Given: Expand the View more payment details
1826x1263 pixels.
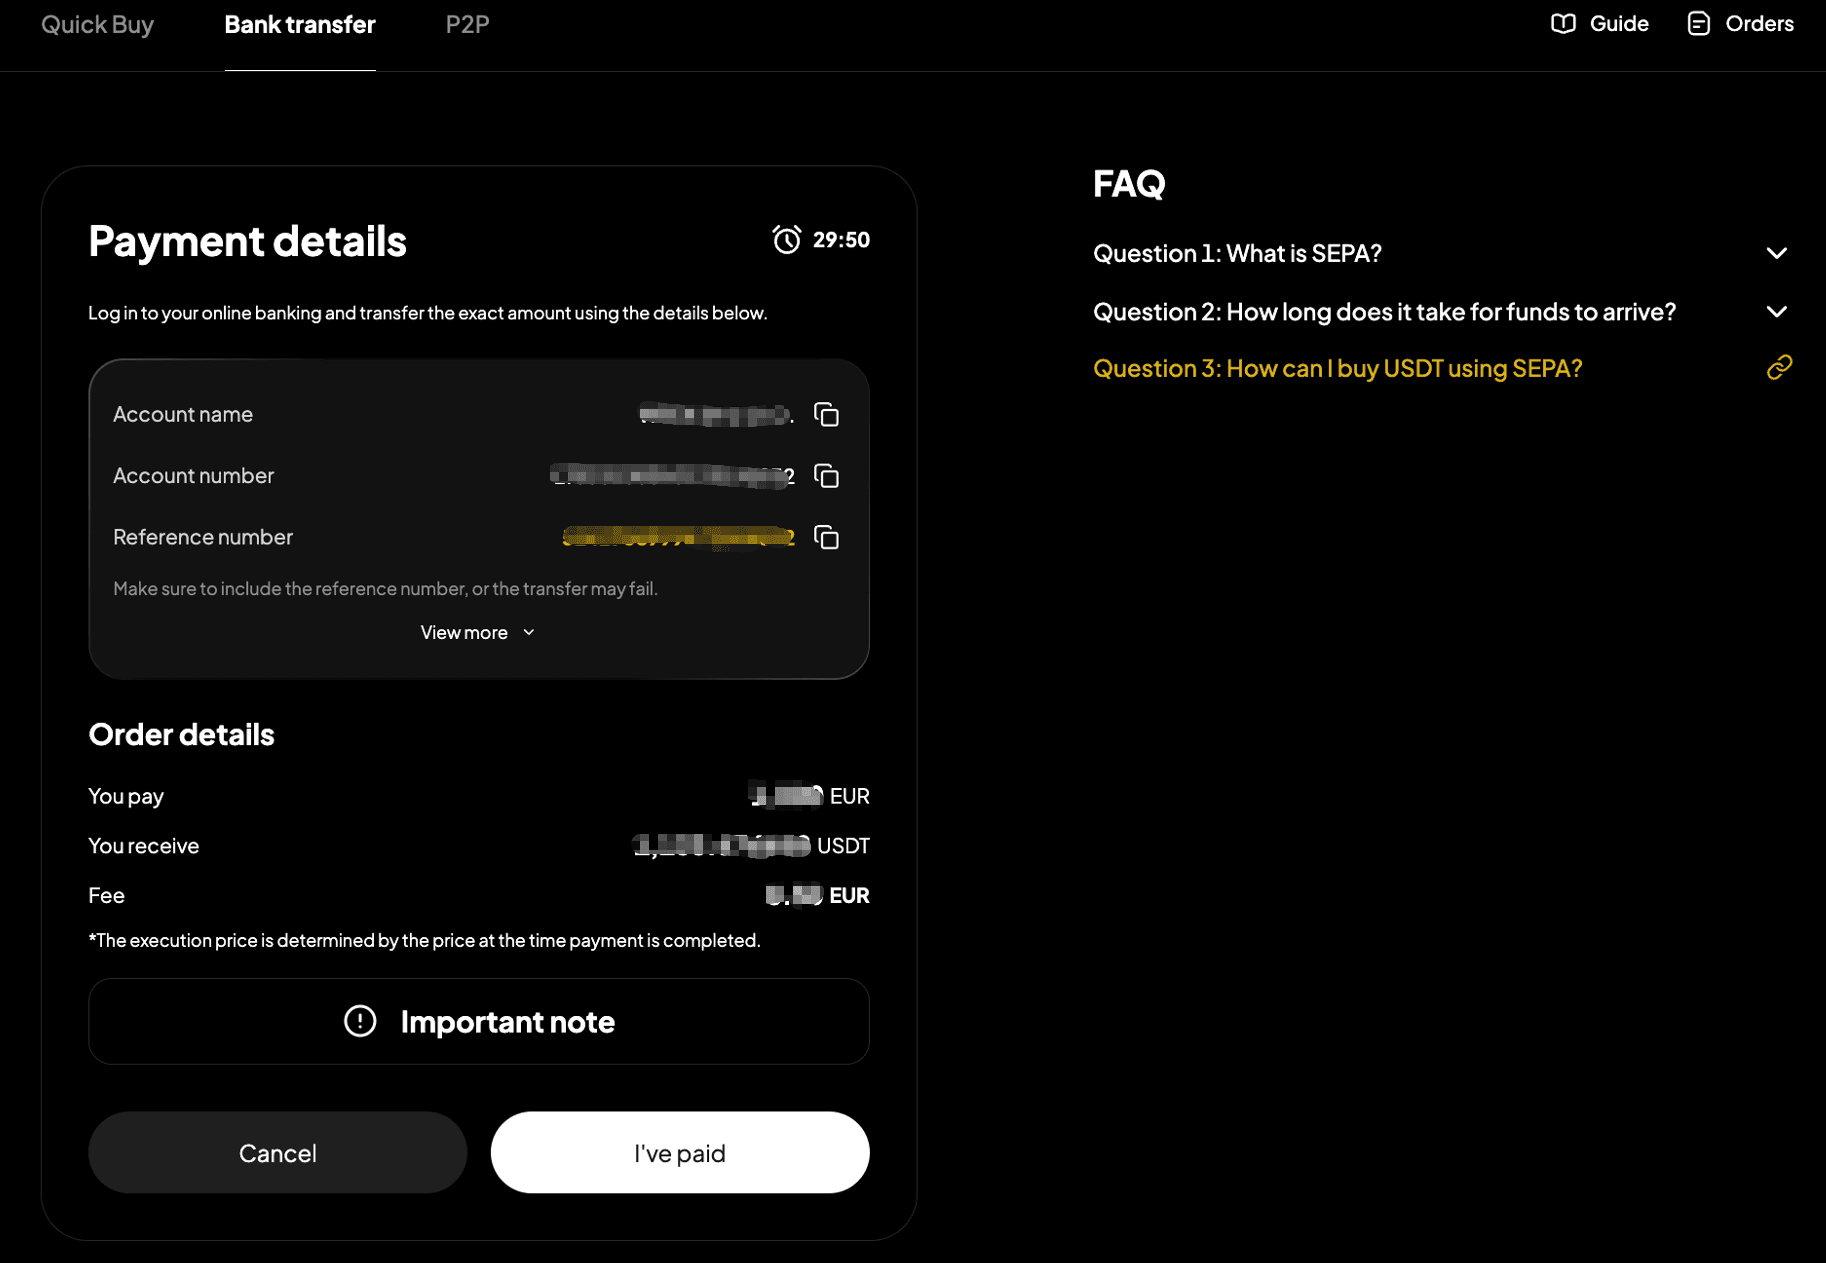Looking at the screenshot, I should pos(478,633).
